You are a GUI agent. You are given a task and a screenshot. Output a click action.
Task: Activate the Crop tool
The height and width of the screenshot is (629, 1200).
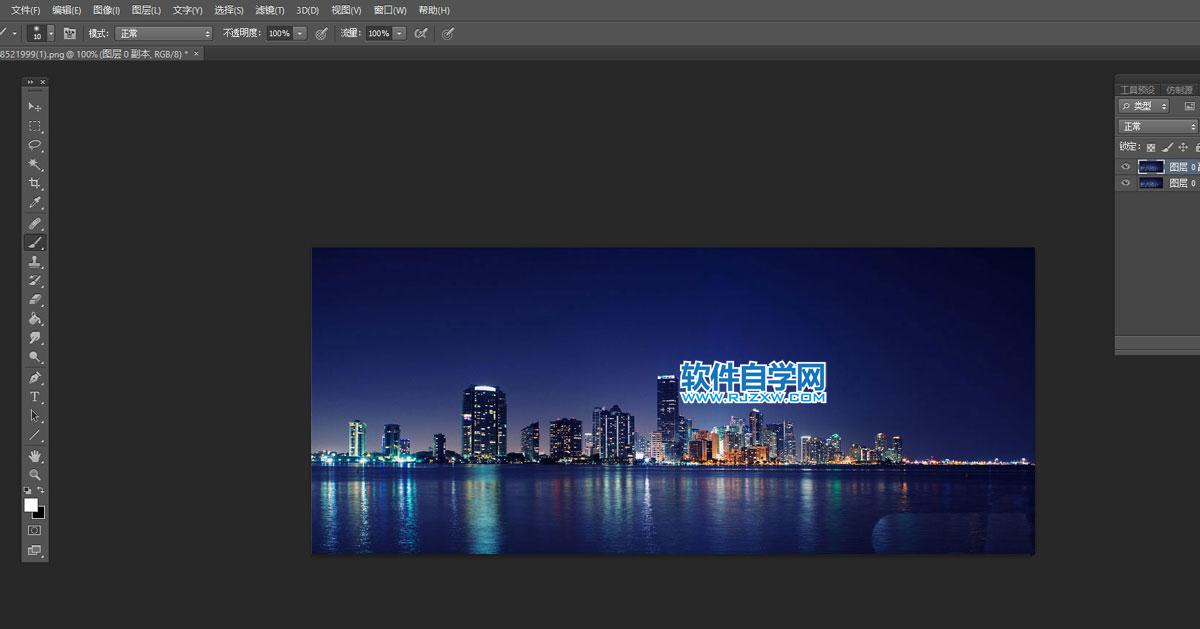(x=35, y=184)
